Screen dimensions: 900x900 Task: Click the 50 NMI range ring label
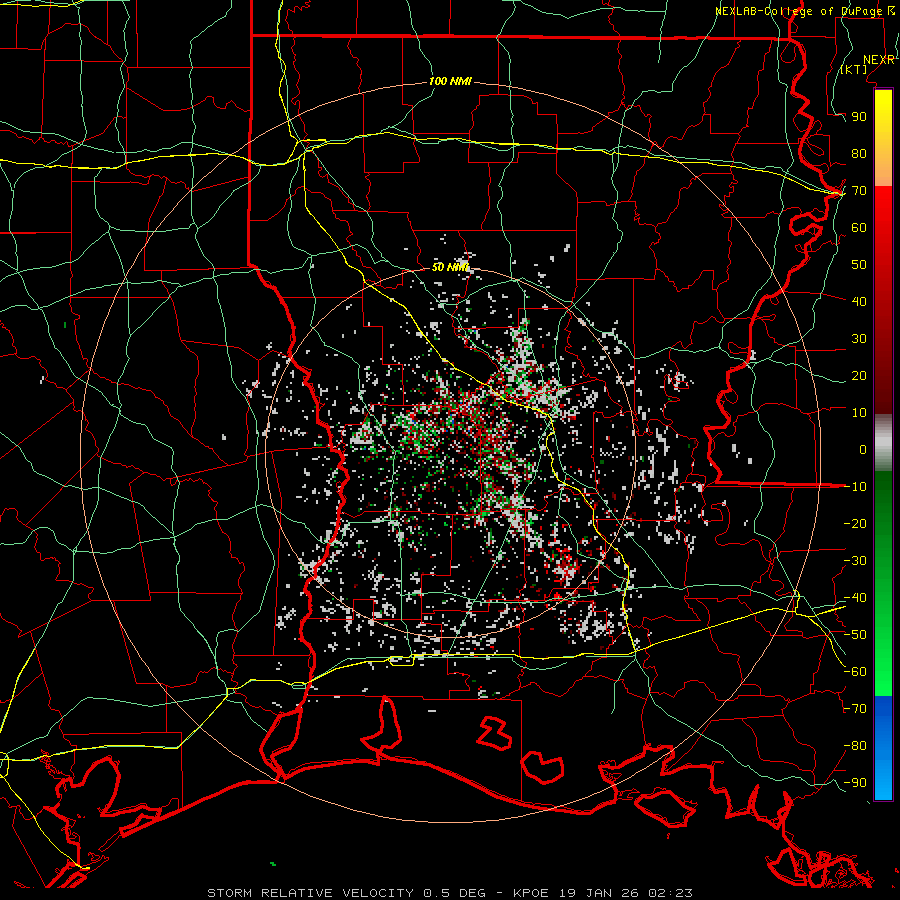tap(450, 267)
